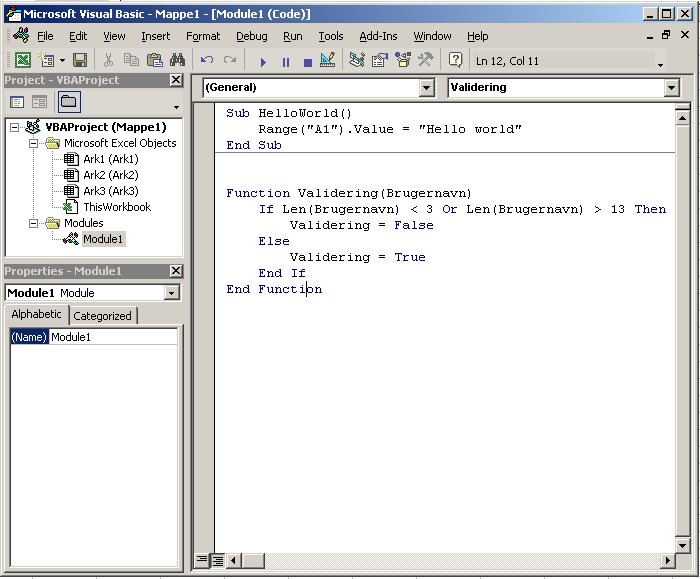This screenshot has width=700, height=579.
Task: Run the macro with the play icon
Action: coord(264,61)
